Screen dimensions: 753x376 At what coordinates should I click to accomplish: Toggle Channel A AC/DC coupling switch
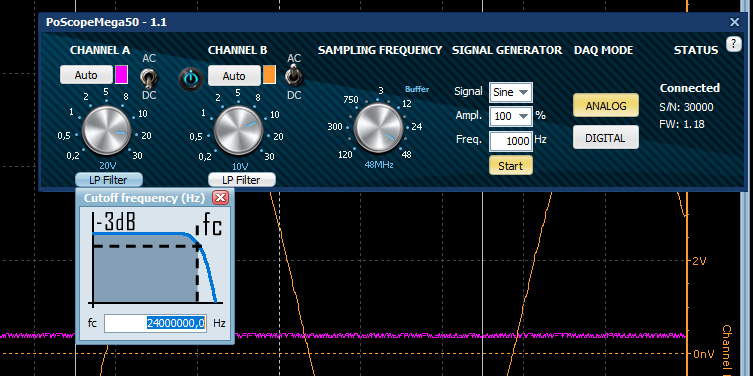[147, 77]
